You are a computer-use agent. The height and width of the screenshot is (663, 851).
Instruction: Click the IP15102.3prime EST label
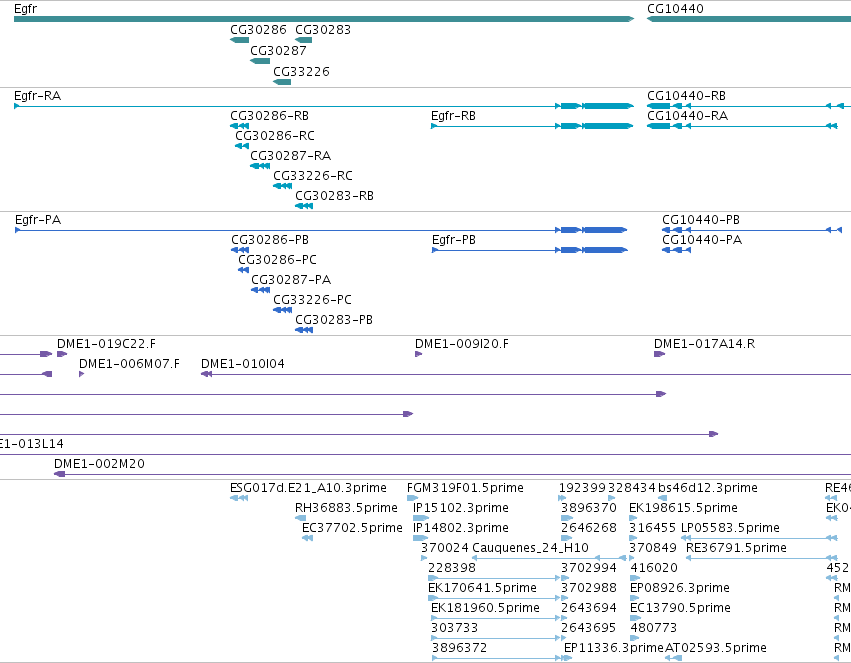[461, 508]
